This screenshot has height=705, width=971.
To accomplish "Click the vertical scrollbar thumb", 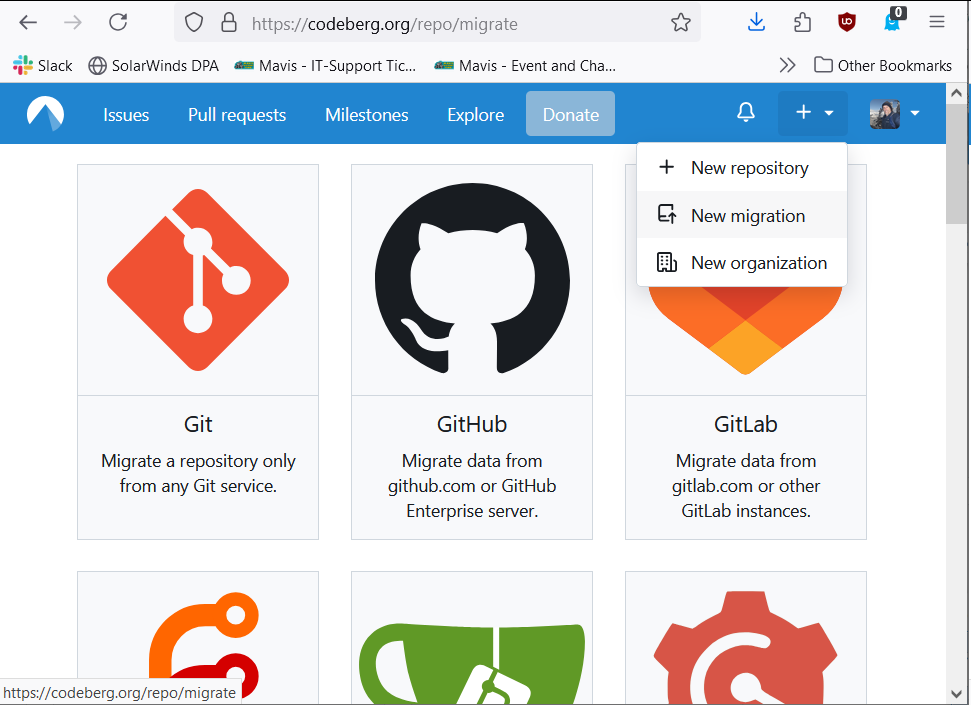I will pos(956,164).
